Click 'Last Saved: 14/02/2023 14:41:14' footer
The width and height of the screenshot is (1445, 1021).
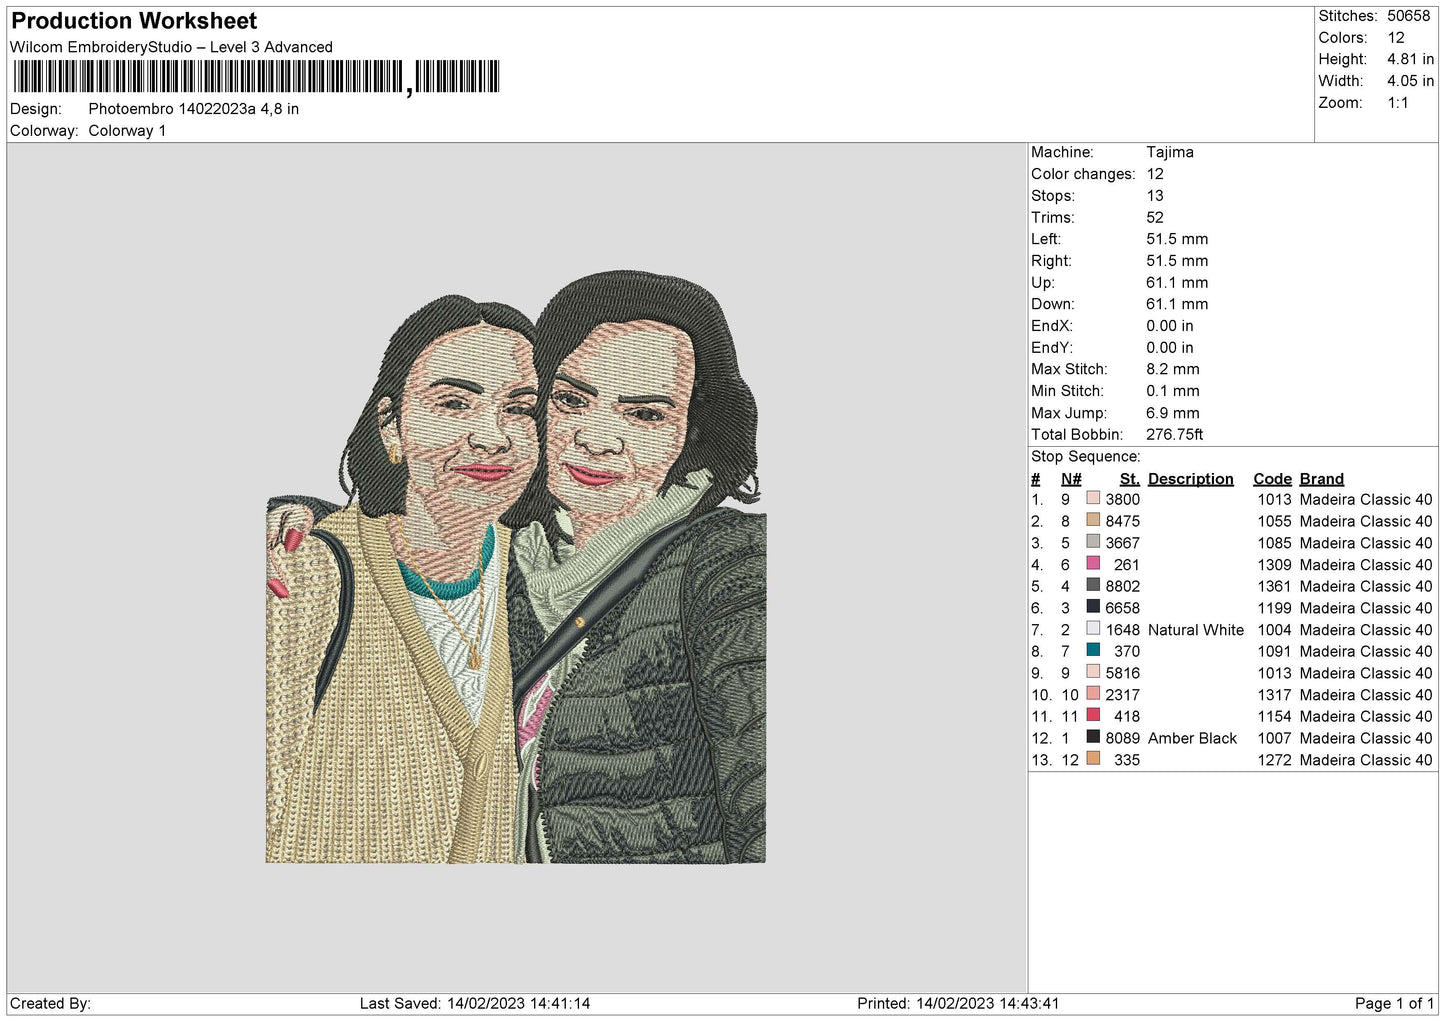[x=475, y=1003]
